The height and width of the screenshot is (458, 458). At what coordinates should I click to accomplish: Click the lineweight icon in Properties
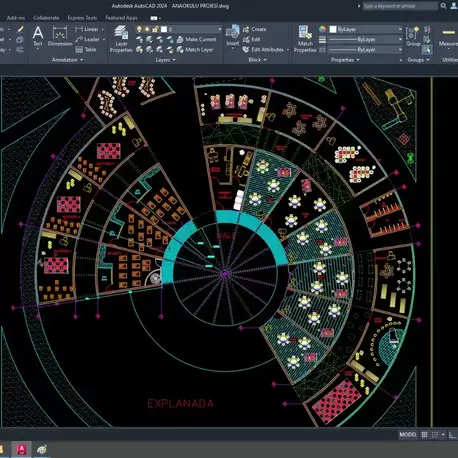click(x=322, y=40)
